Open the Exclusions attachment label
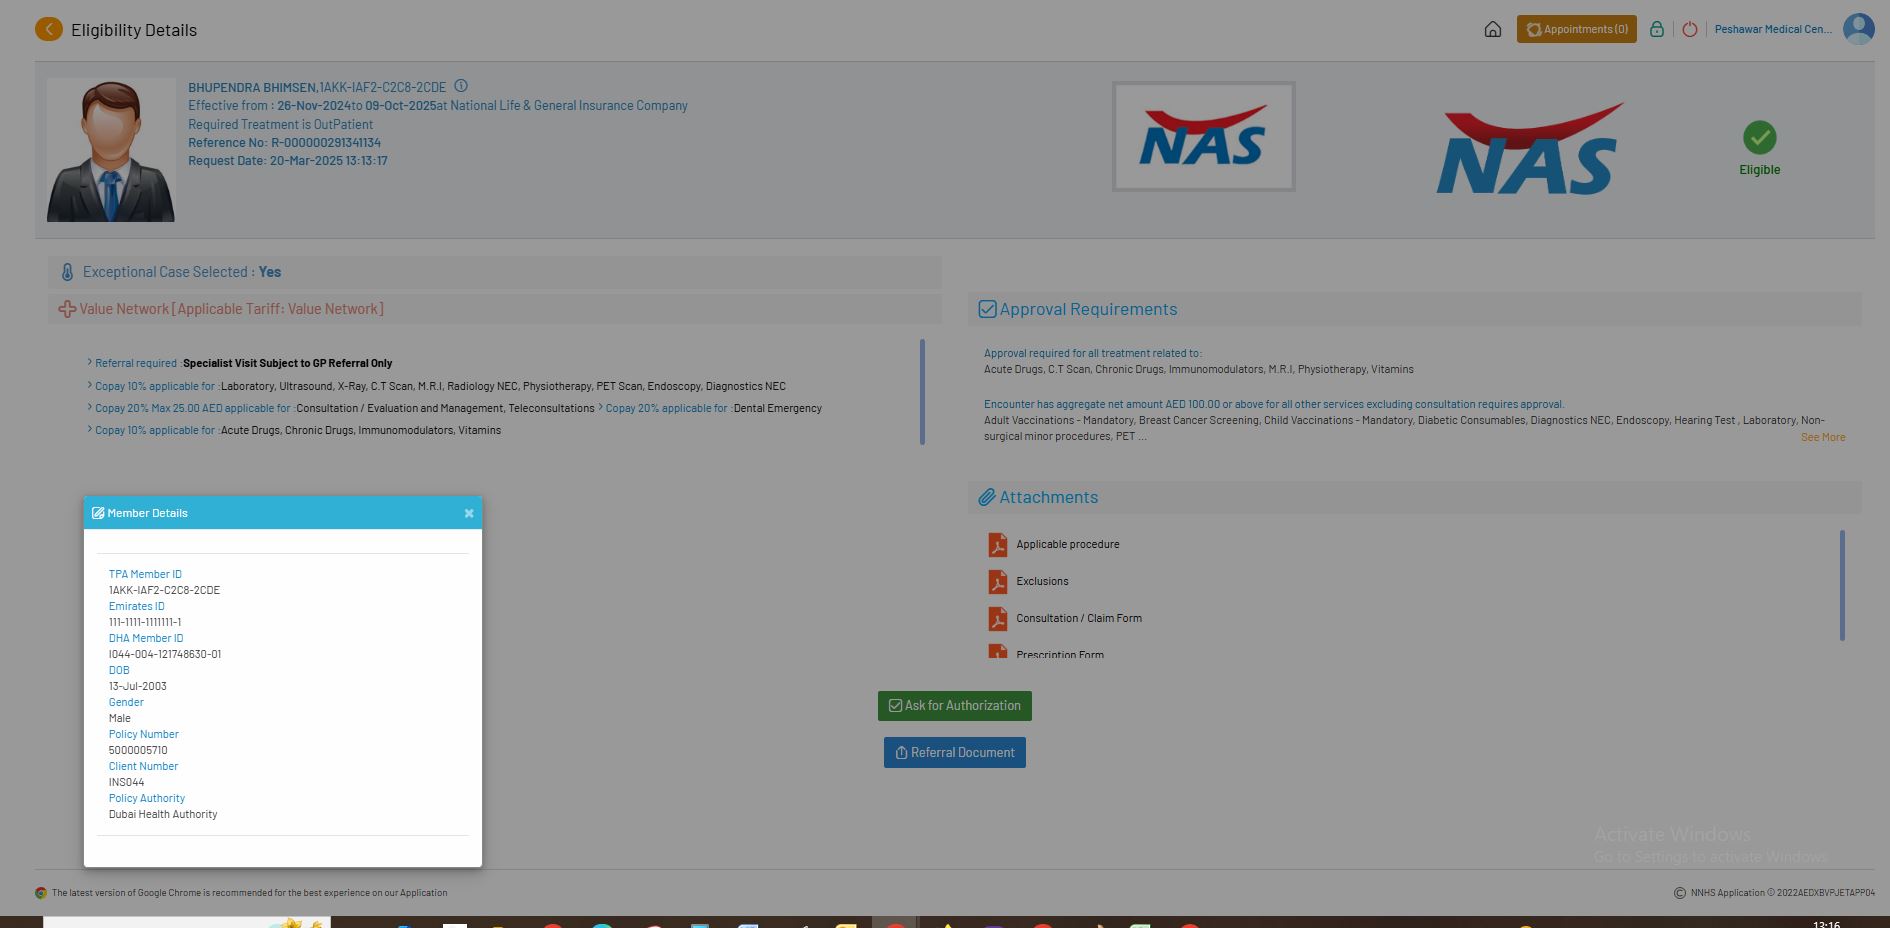This screenshot has width=1890, height=928. click(x=1042, y=581)
